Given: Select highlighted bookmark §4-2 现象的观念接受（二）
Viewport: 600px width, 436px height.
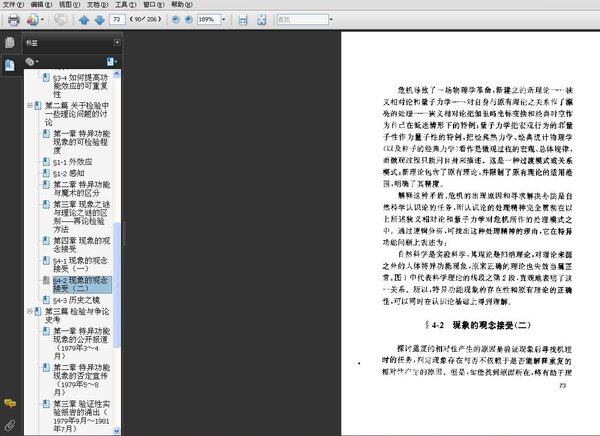Looking at the screenshot, I should pyautogui.click(x=82, y=285).
